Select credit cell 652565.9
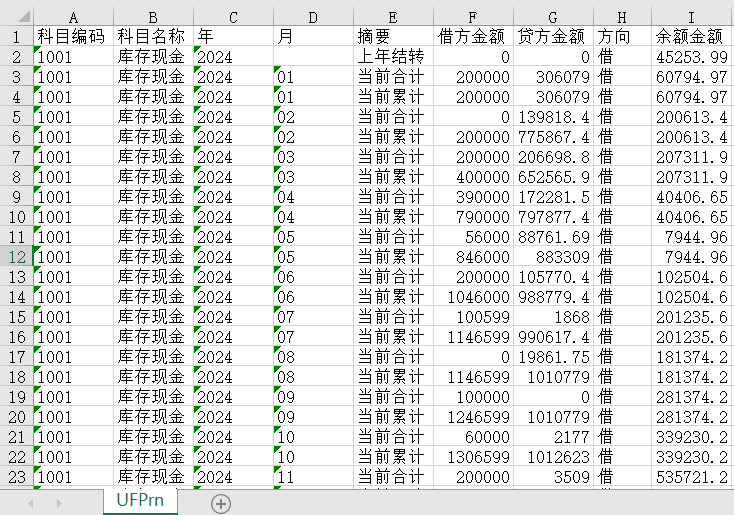Viewport: 734px width, 515px height. click(554, 177)
